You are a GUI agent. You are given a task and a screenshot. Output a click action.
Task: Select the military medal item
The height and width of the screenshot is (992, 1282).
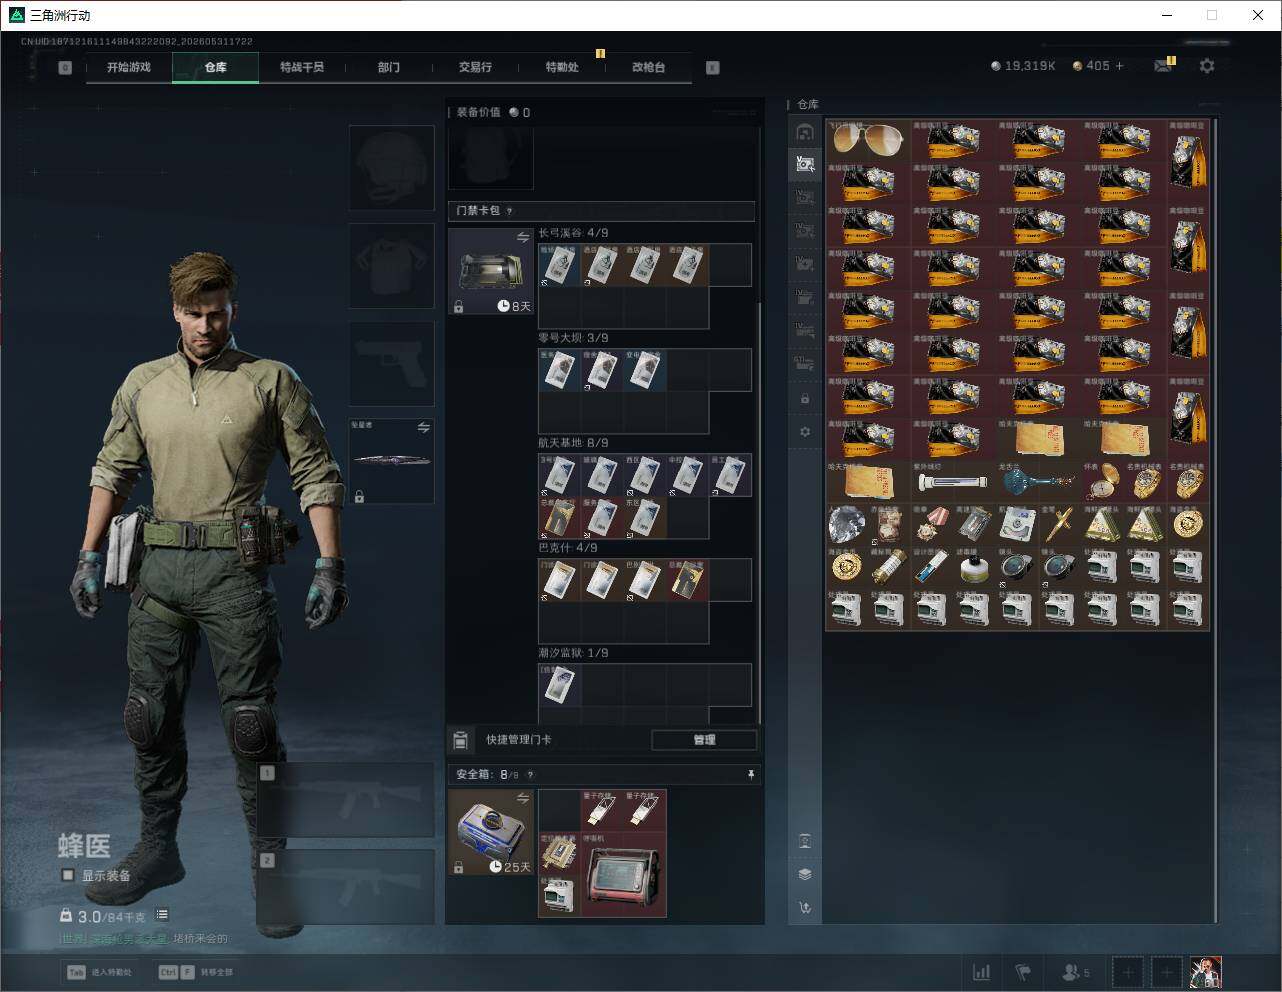tap(932, 524)
